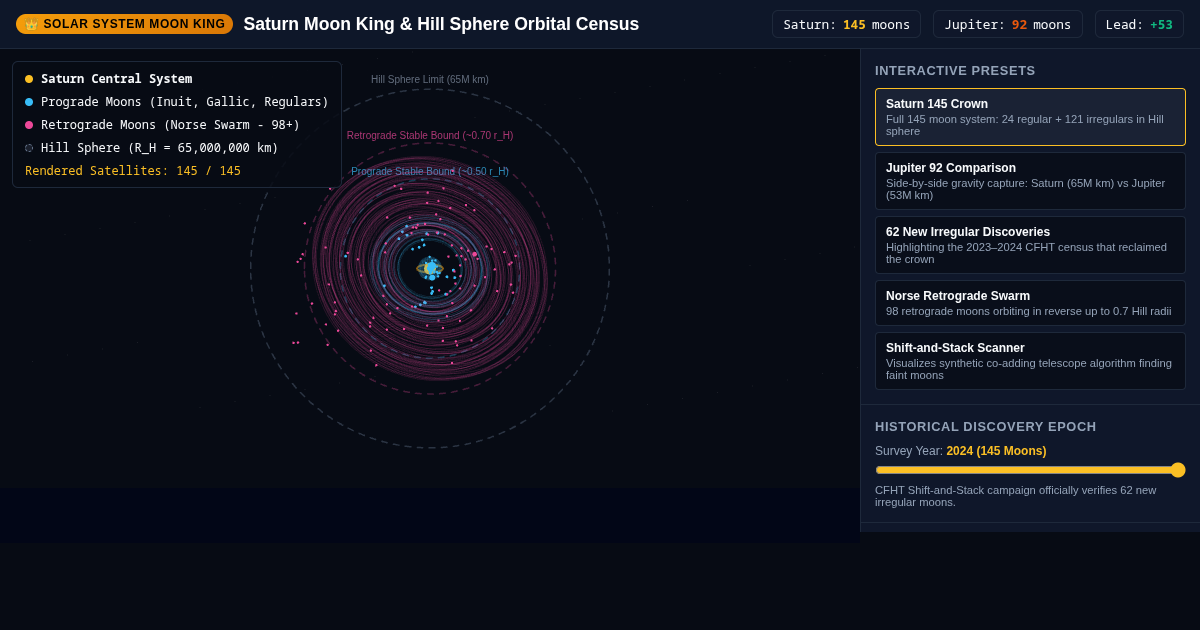
Task: Activate the Norse Retrograde Swarm preset
Action: [x=1030, y=303]
